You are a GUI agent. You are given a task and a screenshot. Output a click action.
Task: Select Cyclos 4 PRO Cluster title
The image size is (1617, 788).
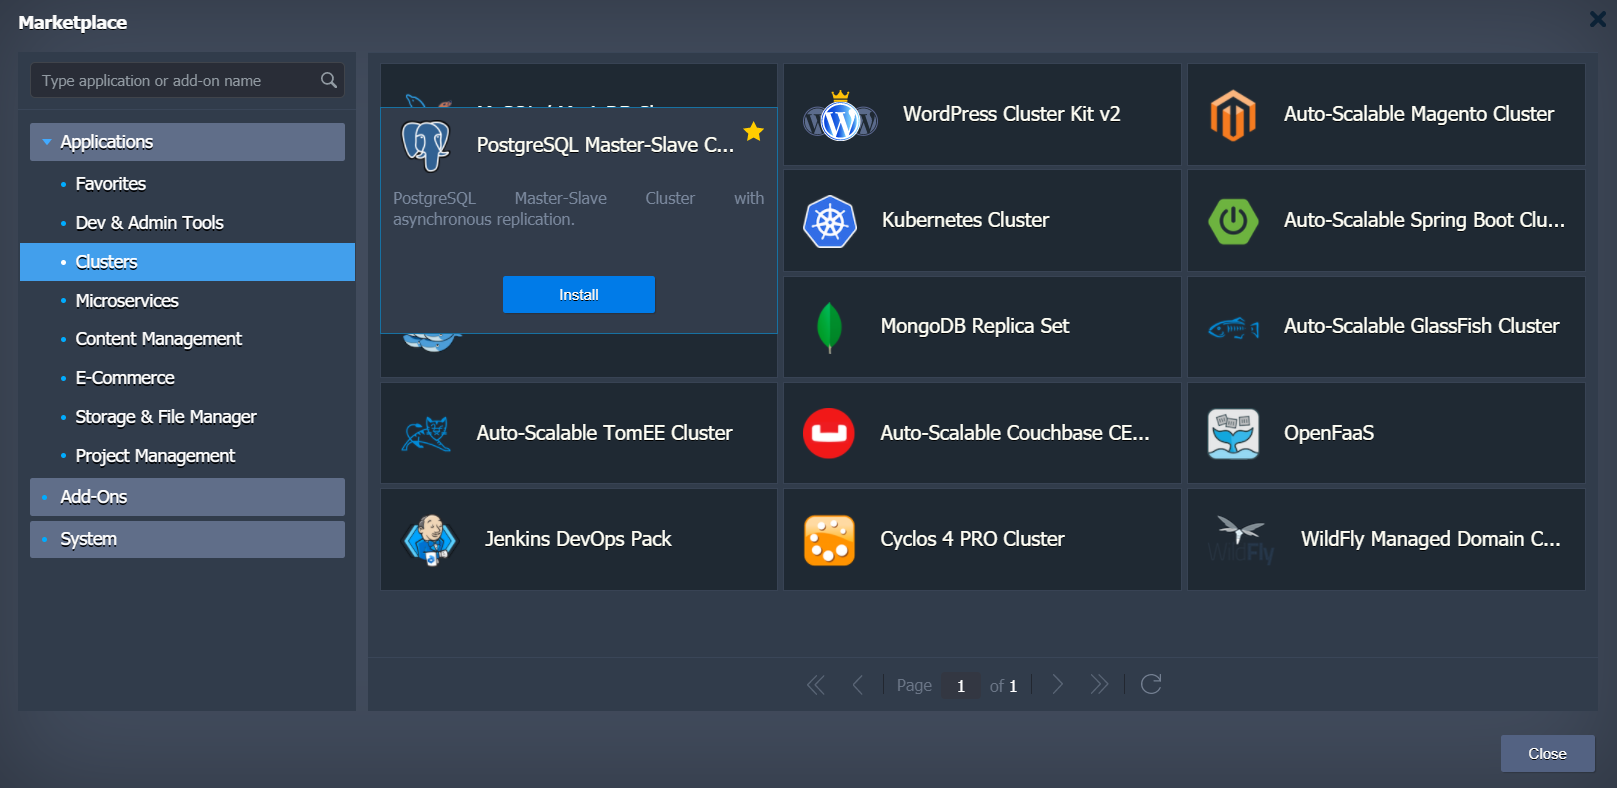pos(972,539)
